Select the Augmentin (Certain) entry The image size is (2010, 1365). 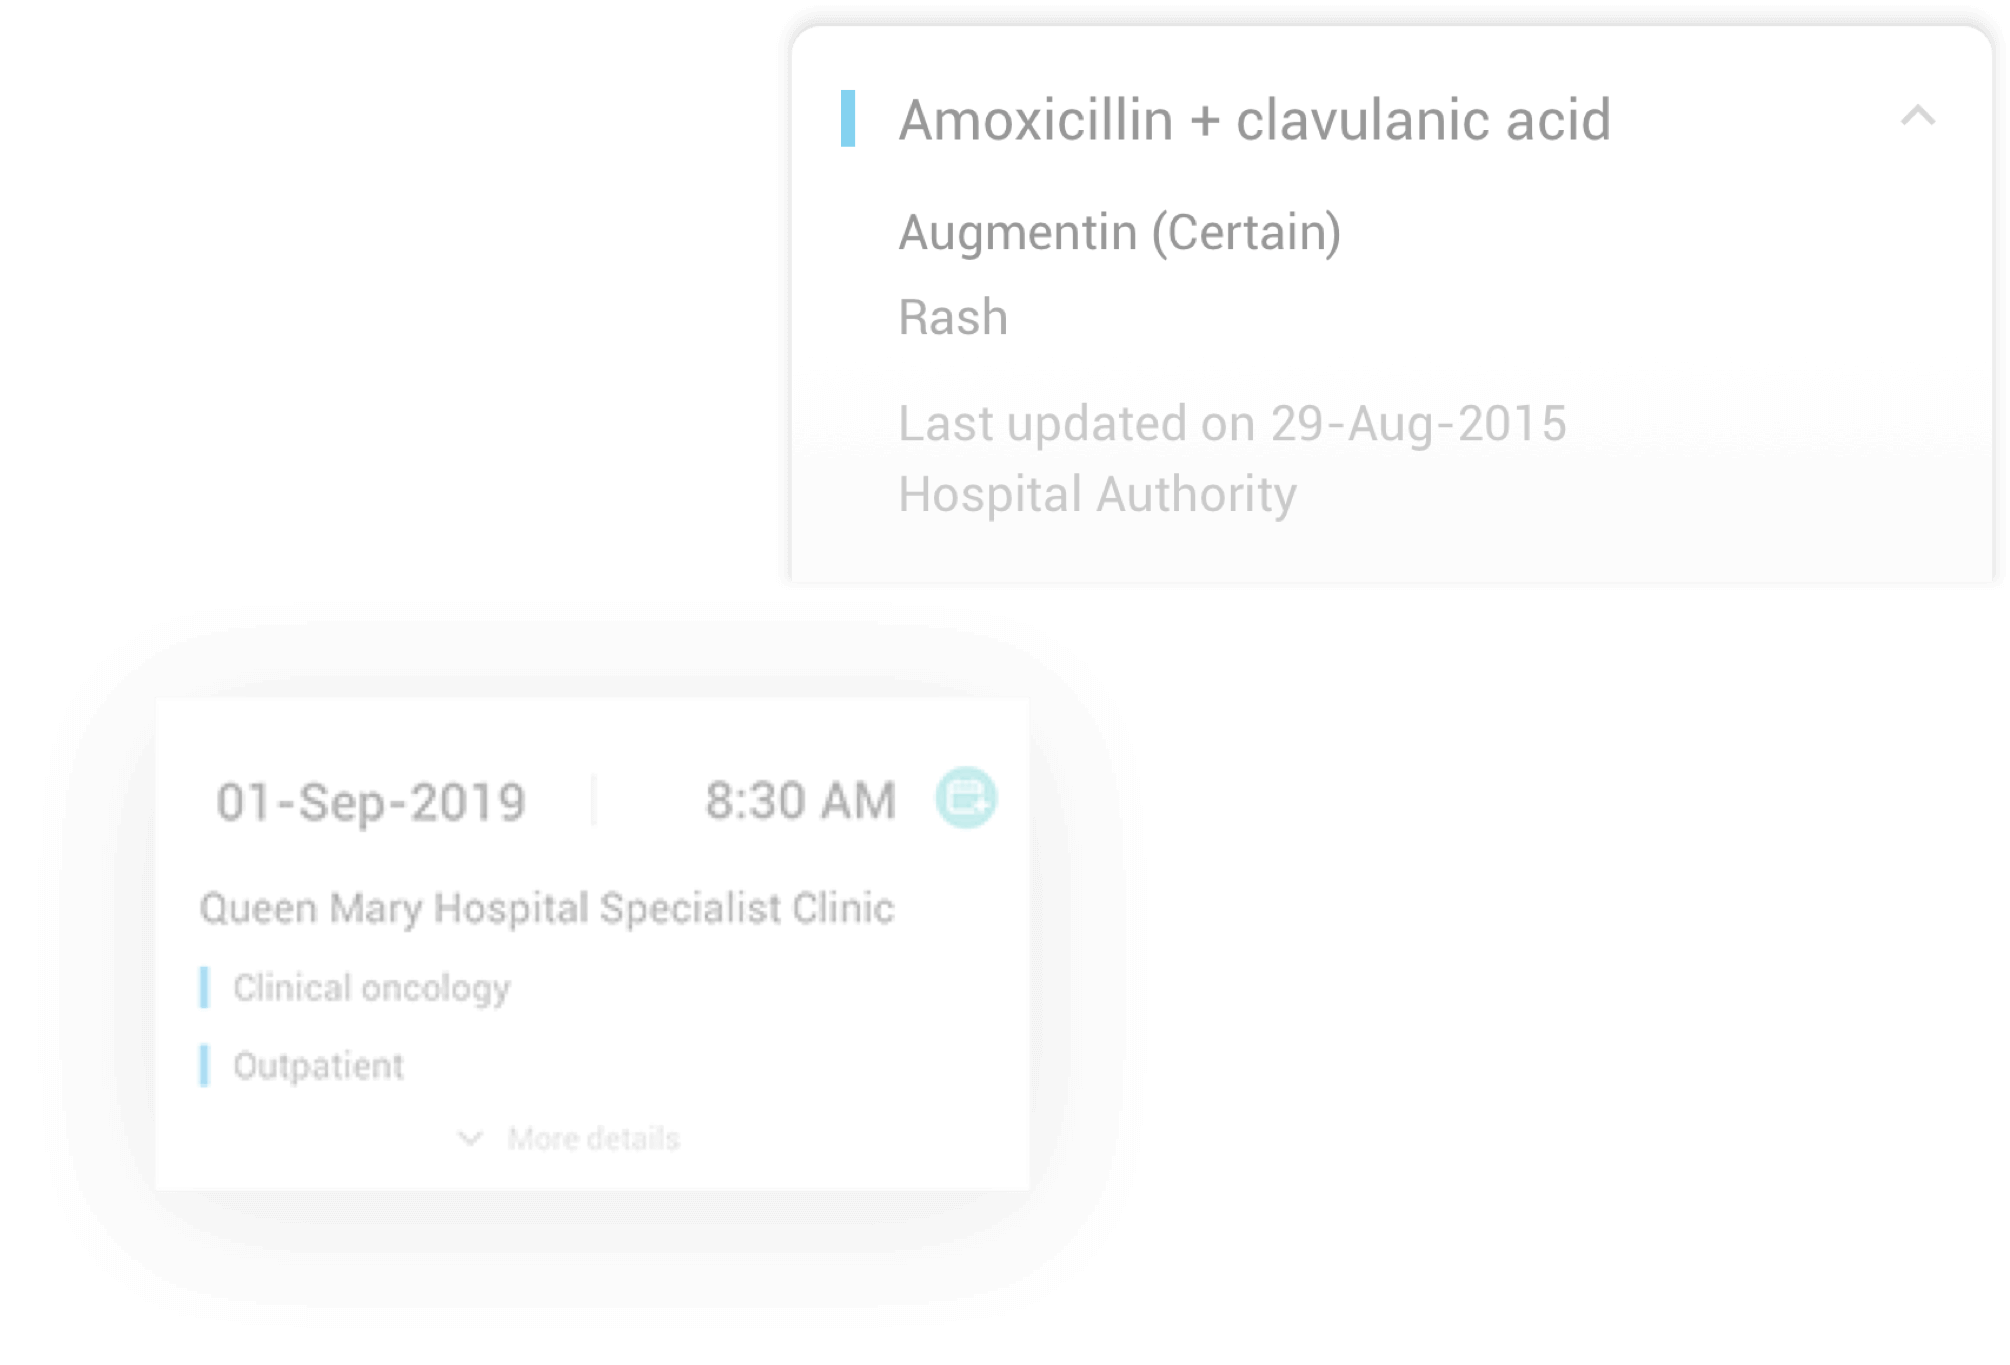click(x=1119, y=233)
